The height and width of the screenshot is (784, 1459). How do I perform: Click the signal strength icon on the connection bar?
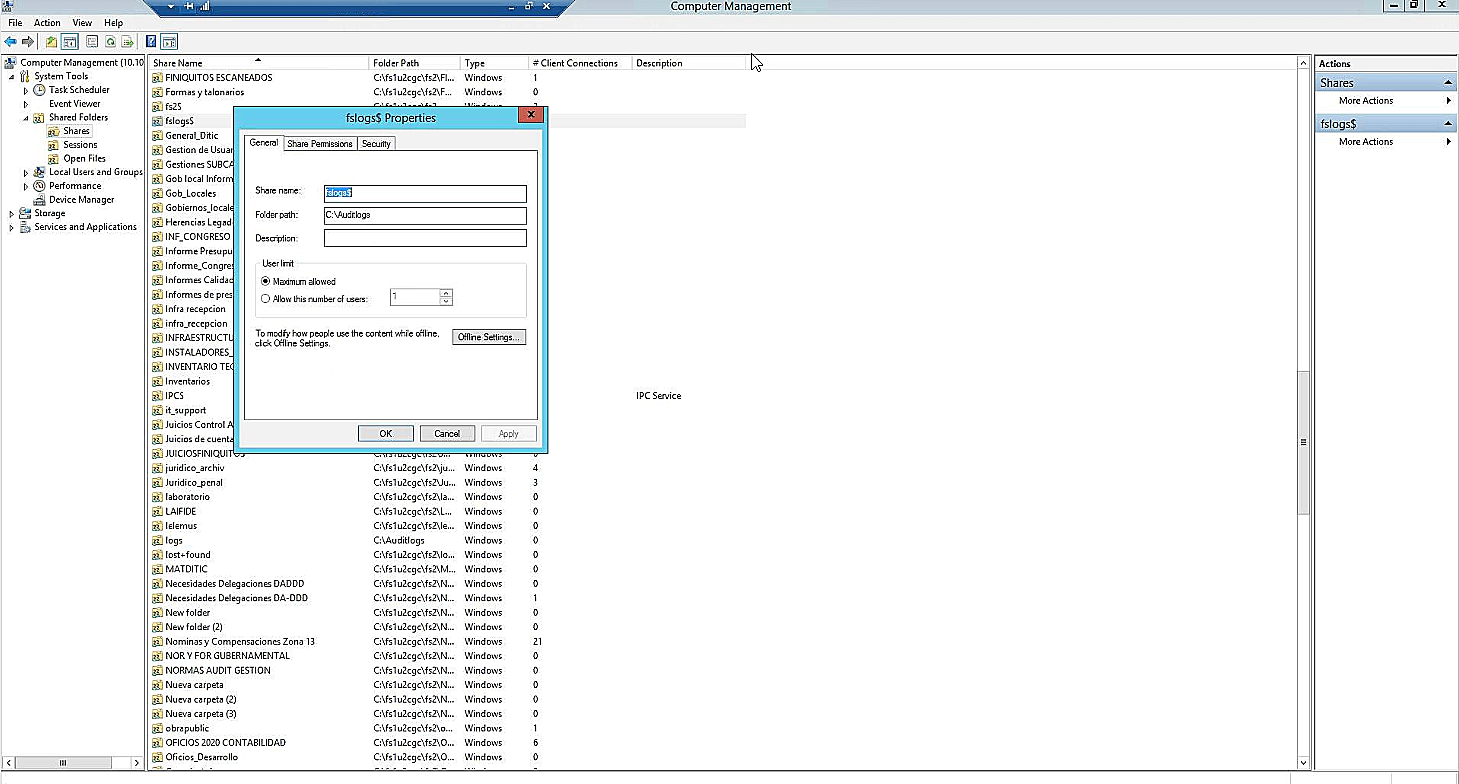click(205, 6)
